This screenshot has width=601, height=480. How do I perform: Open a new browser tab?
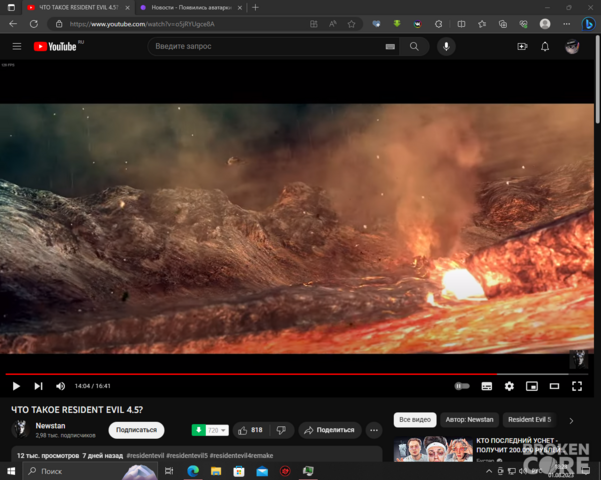pyautogui.click(x=255, y=7)
